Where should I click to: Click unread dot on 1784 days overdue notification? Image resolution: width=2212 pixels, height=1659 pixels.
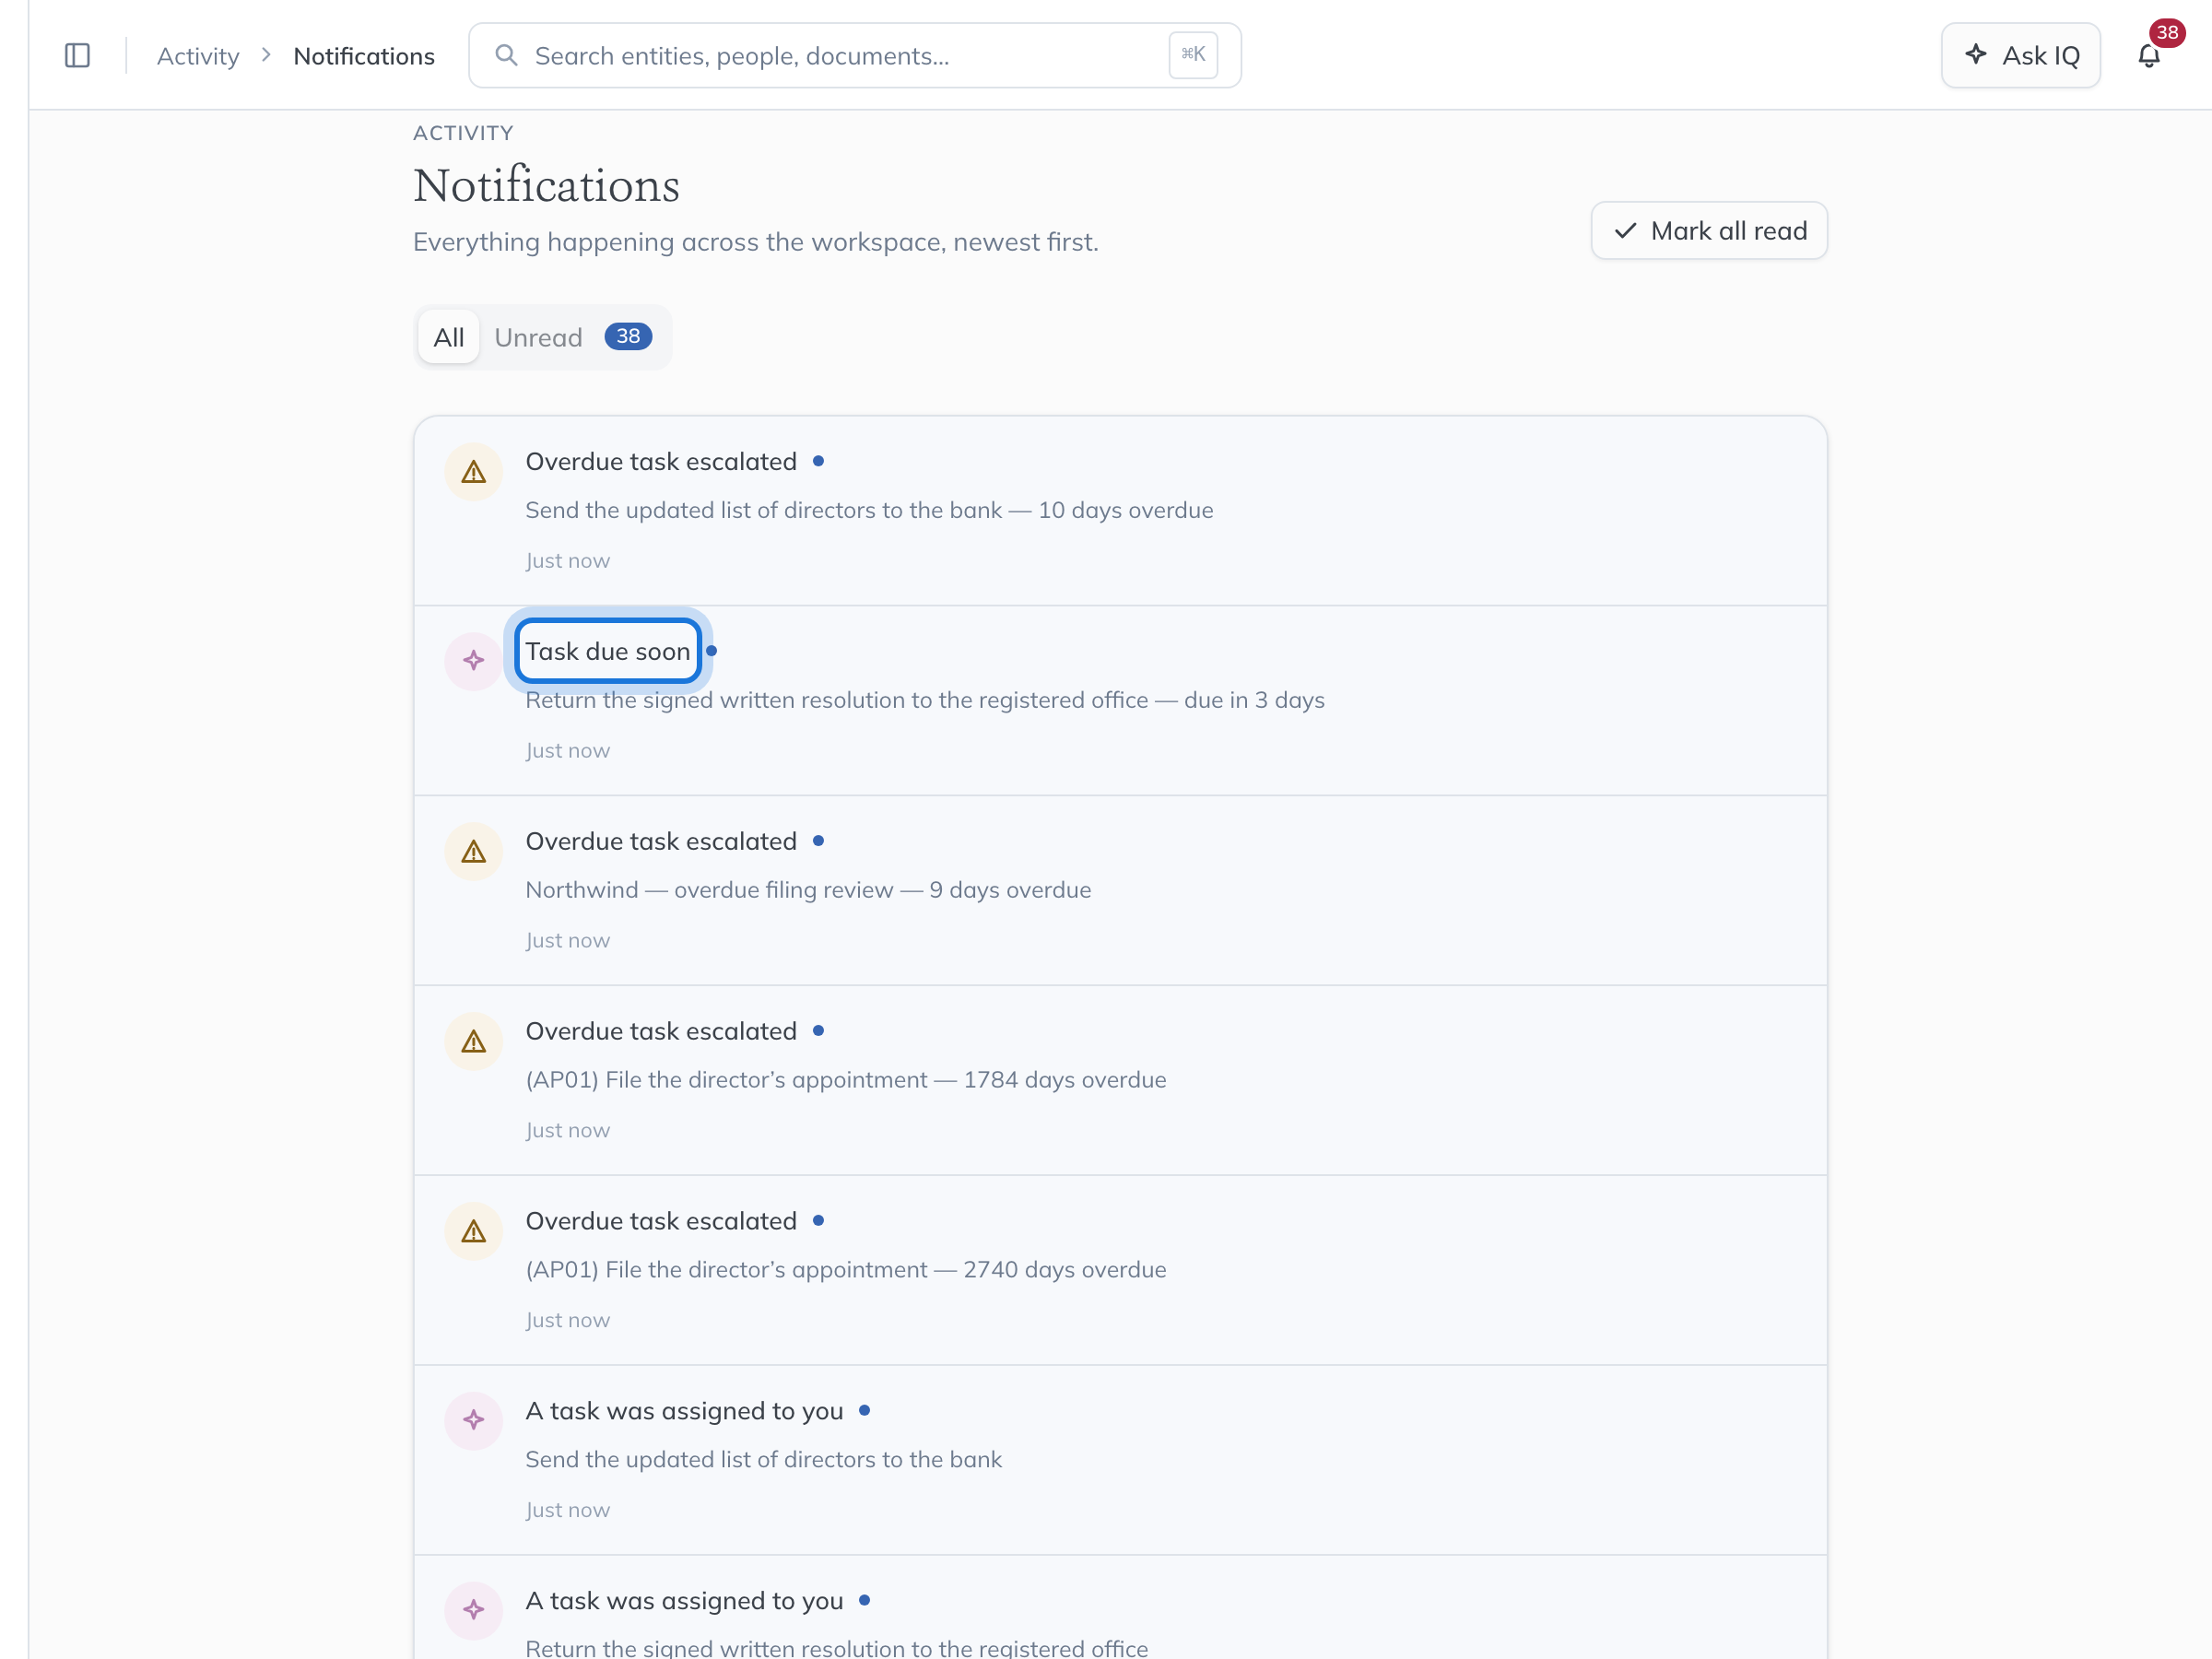point(818,1031)
